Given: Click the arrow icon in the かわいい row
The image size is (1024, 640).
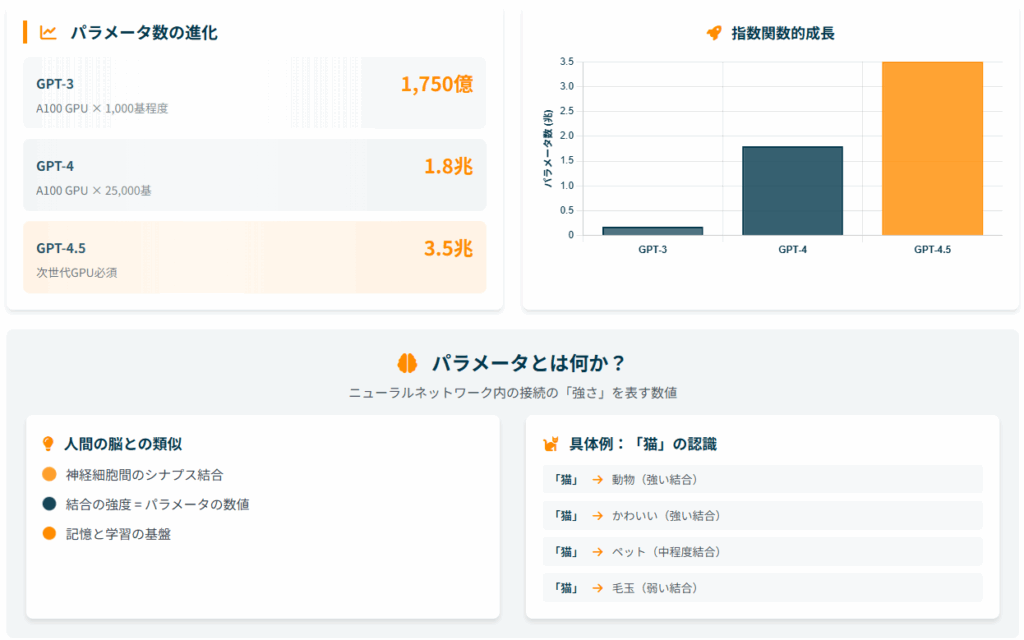Looking at the screenshot, I should pos(597,516).
